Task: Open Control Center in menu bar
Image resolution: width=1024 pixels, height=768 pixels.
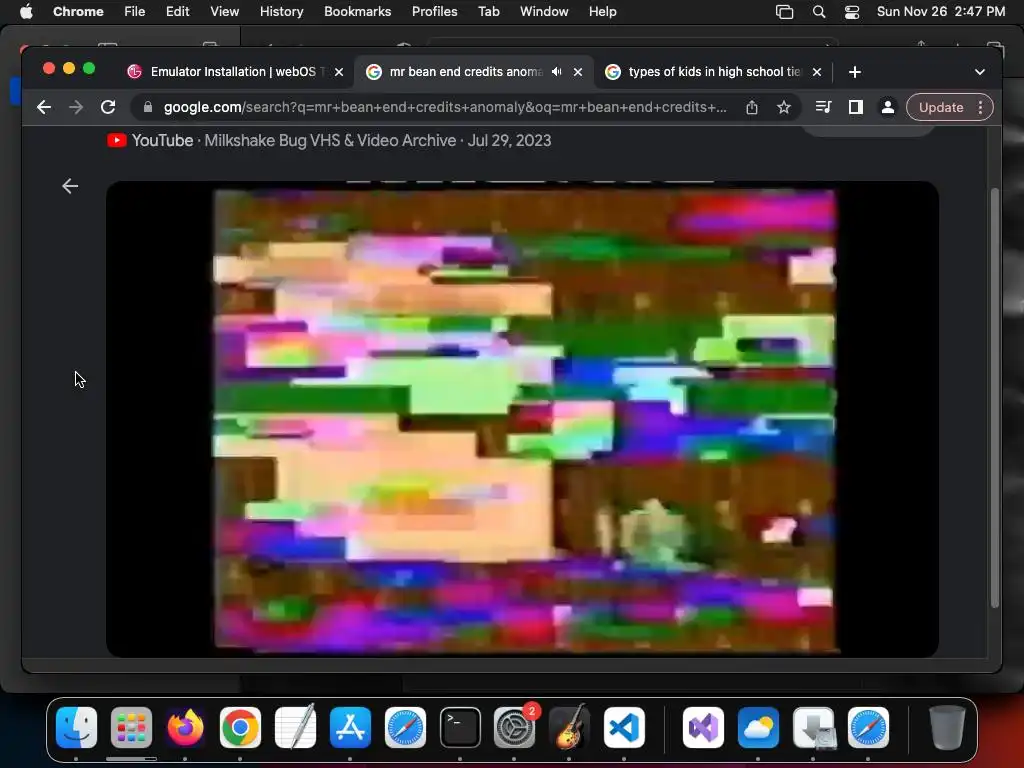Action: click(852, 12)
